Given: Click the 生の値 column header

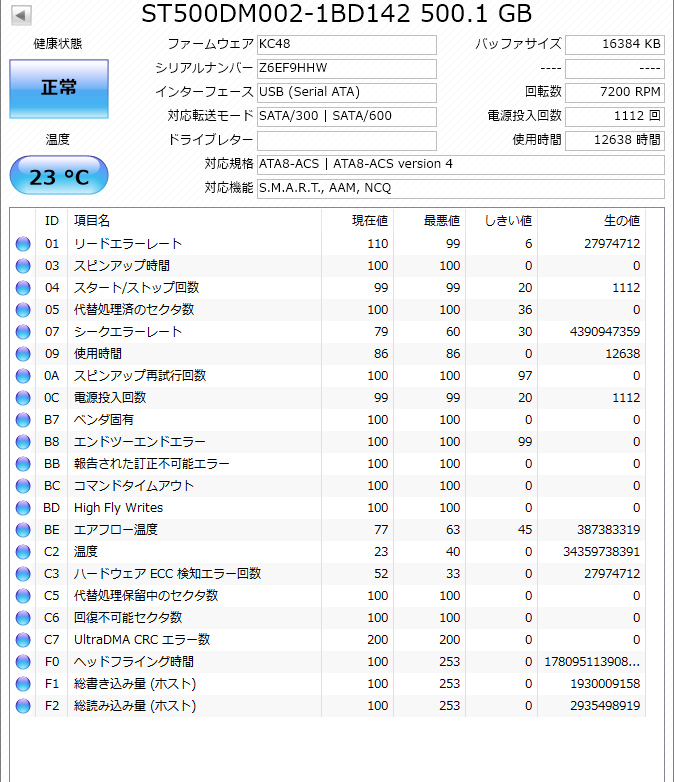Looking at the screenshot, I should [x=621, y=220].
